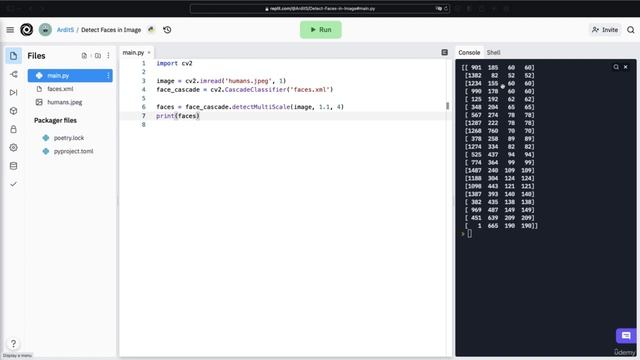Image resolution: width=640 pixels, height=360 pixels.
Task: Close the main.py tab
Action: (149, 53)
